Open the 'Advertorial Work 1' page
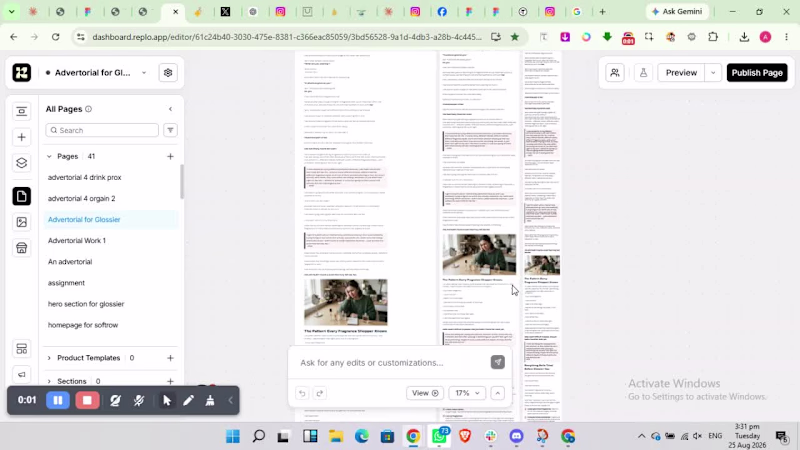800x450 pixels. click(77, 240)
